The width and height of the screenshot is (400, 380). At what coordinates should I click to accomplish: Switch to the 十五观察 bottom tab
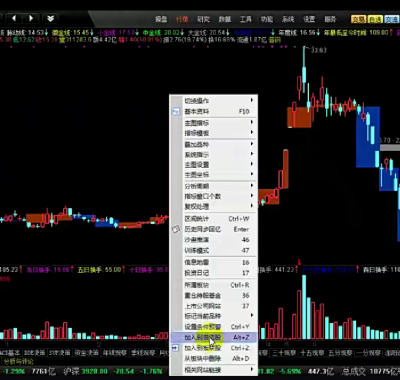coord(312,353)
